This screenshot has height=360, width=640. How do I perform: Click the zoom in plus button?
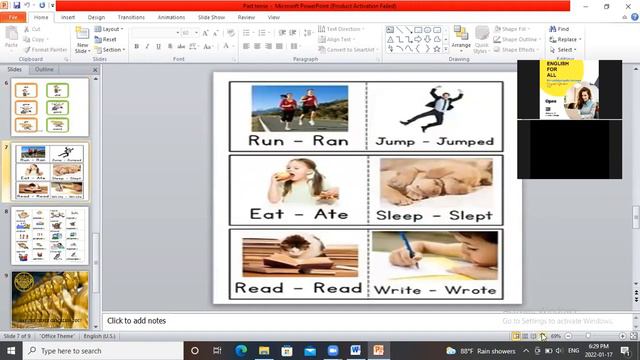coord(622,336)
